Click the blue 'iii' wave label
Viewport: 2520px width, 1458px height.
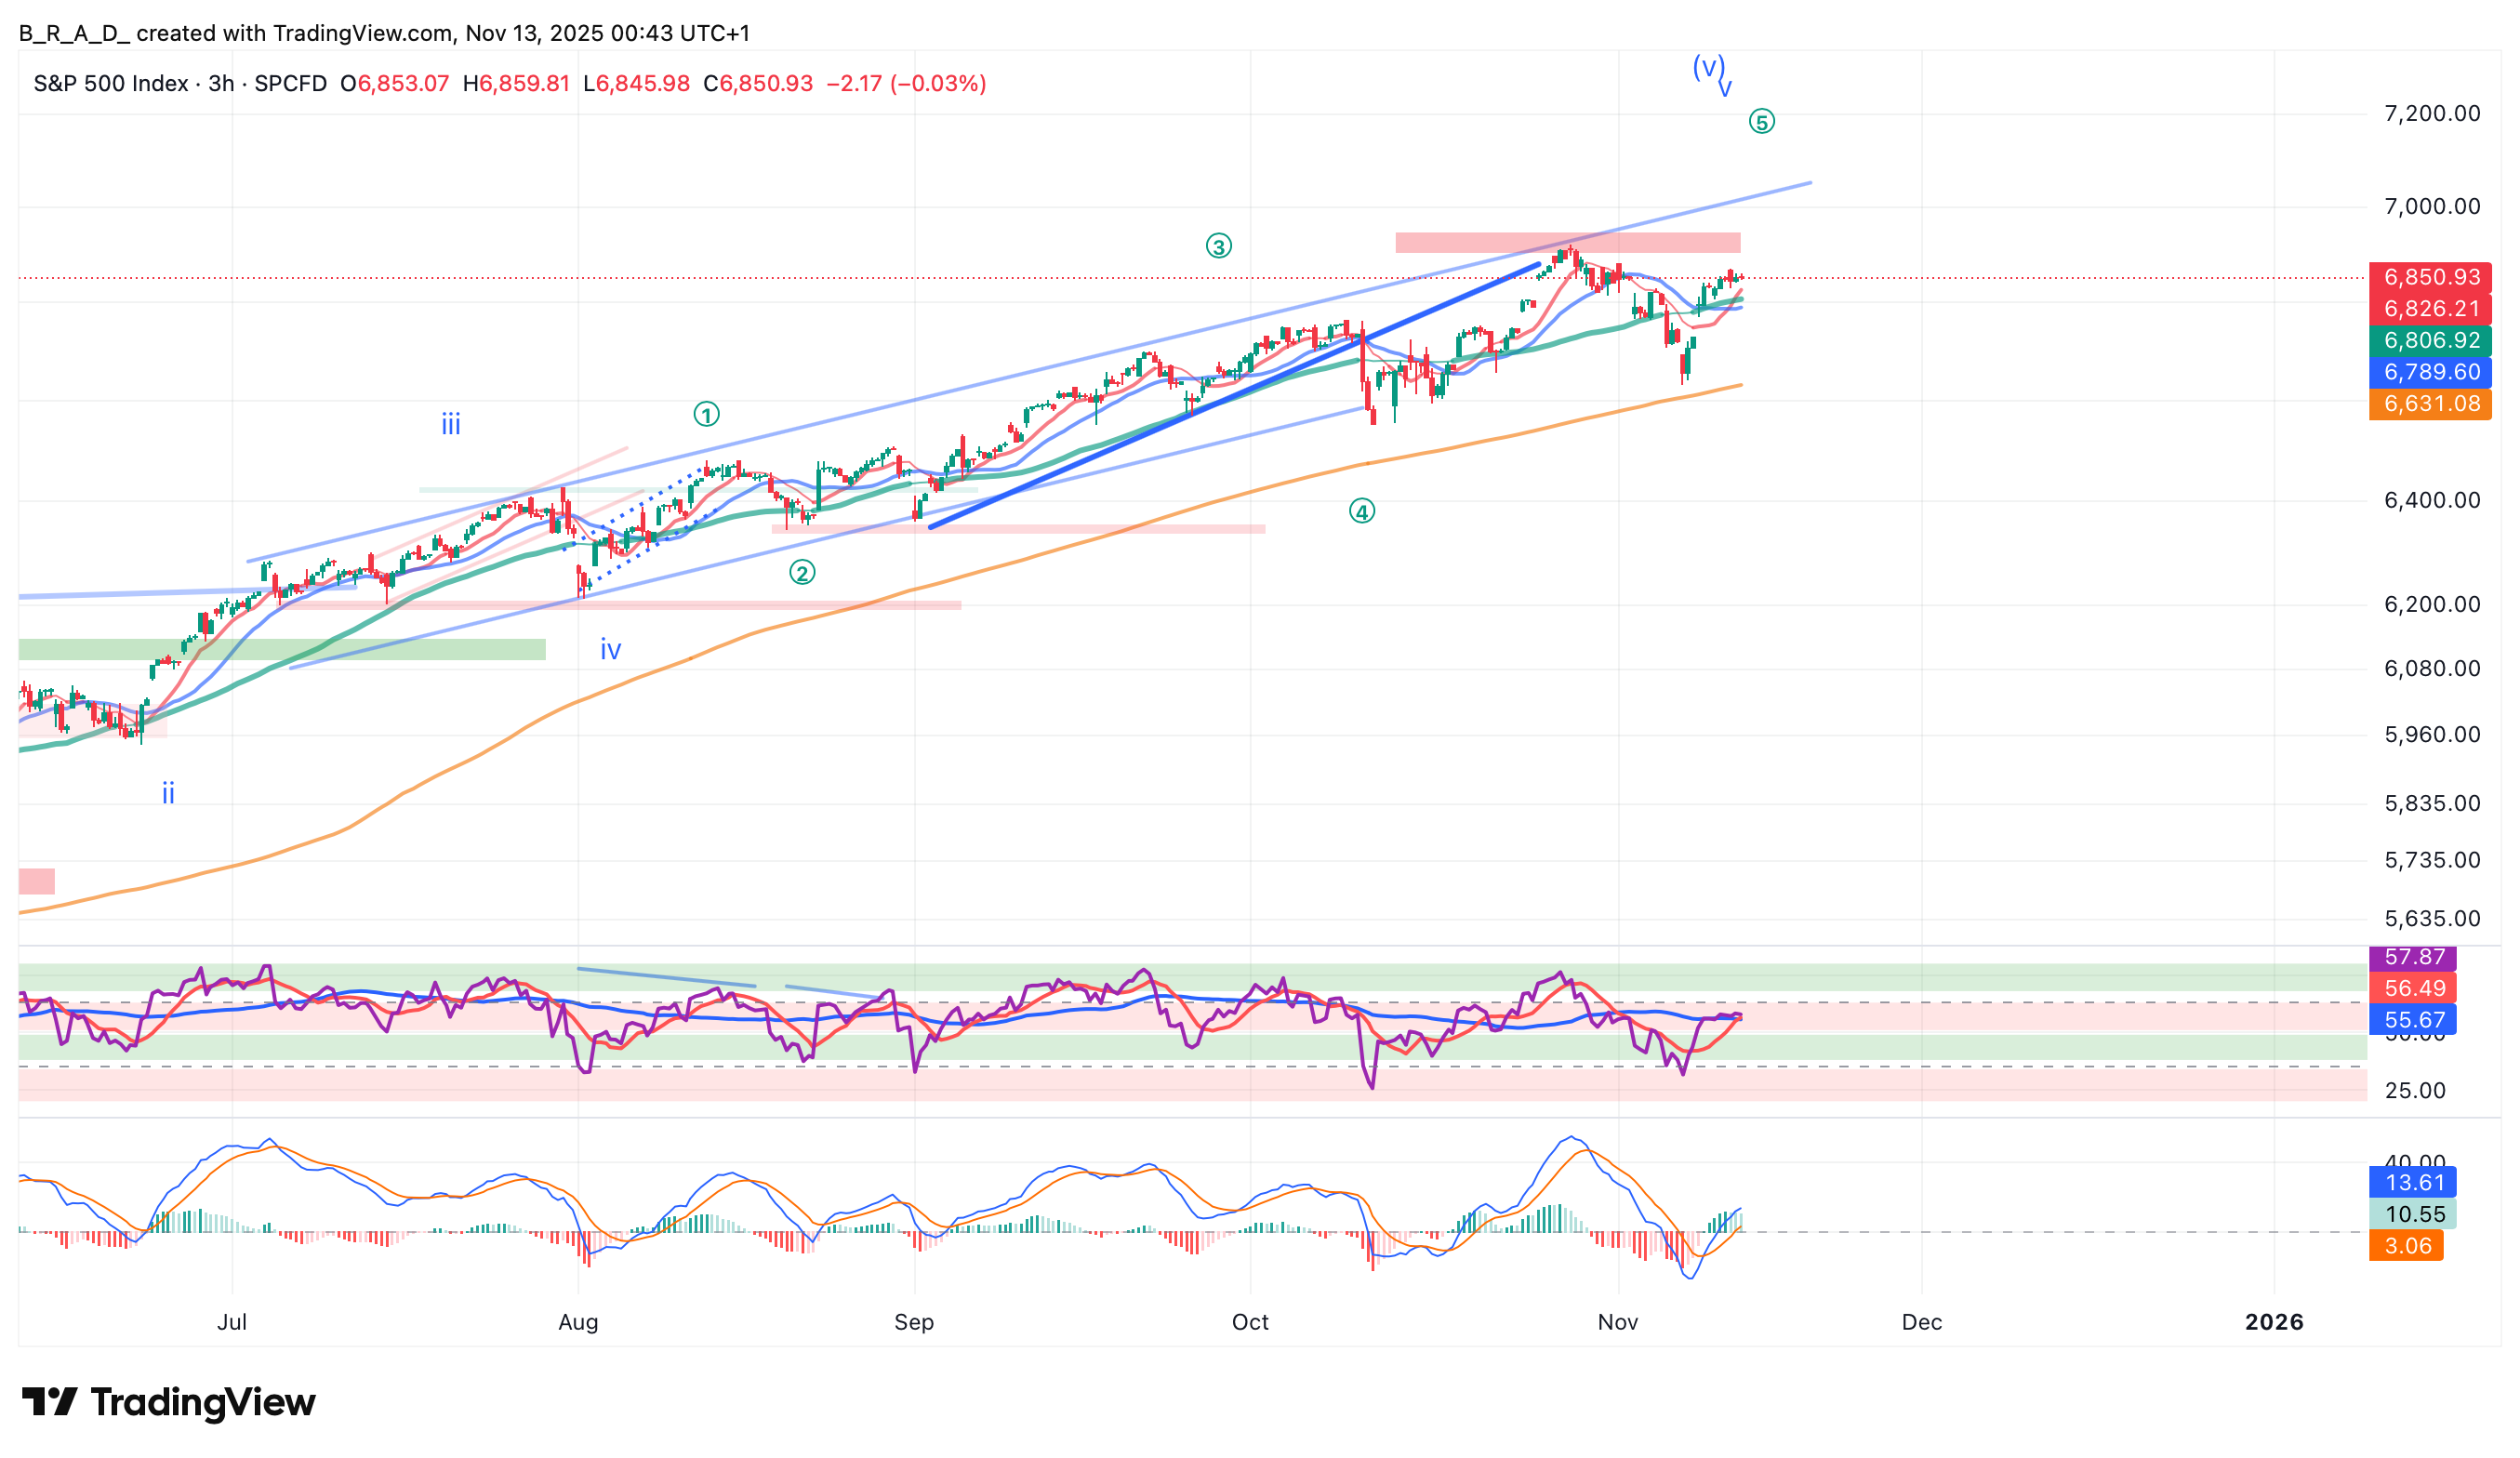[x=451, y=425]
